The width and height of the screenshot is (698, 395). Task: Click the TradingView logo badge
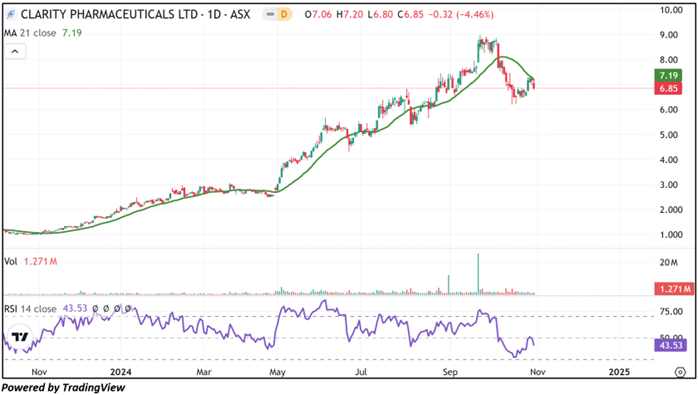[20, 337]
